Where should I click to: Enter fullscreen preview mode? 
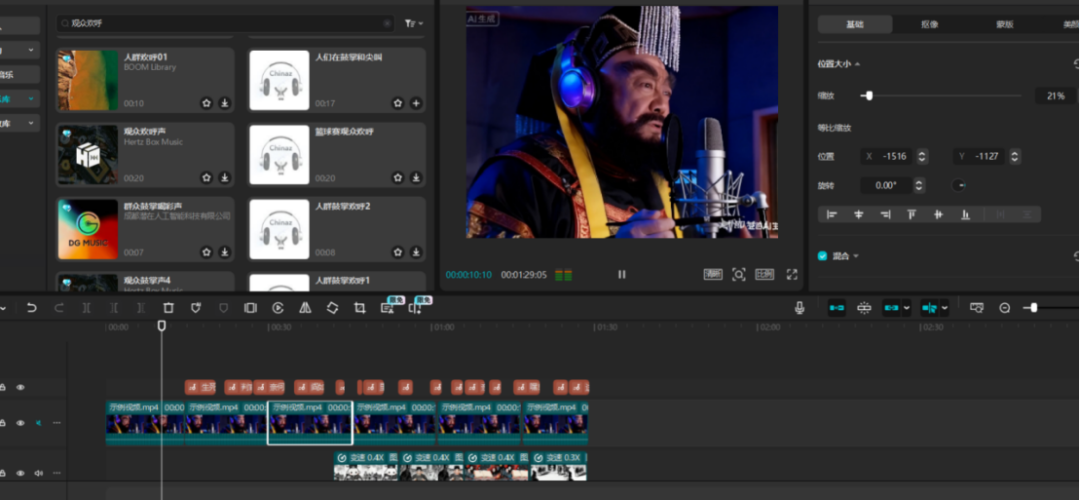coord(792,274)
